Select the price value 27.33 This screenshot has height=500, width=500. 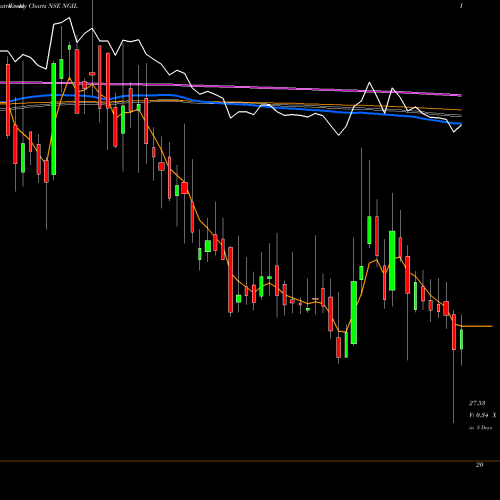point(477,403)
